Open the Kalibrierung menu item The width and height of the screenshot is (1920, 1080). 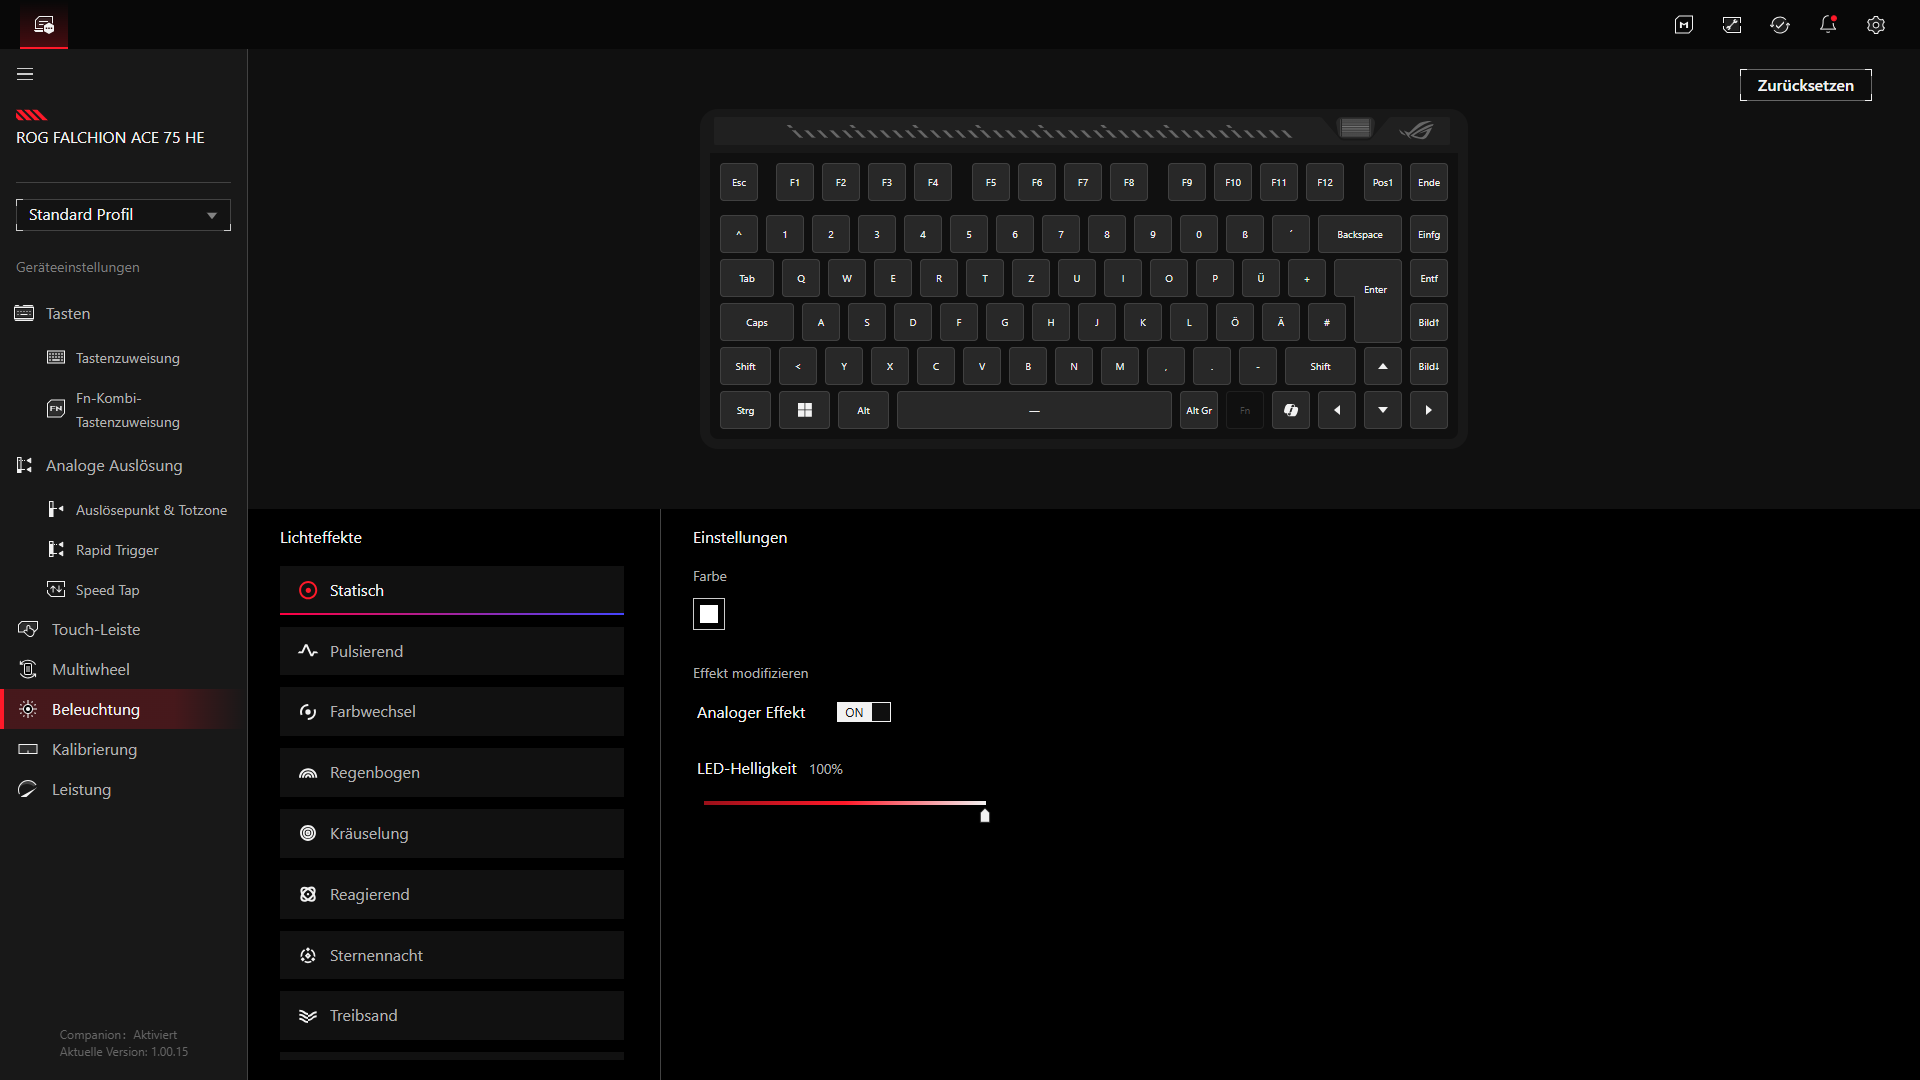(94, 749)
